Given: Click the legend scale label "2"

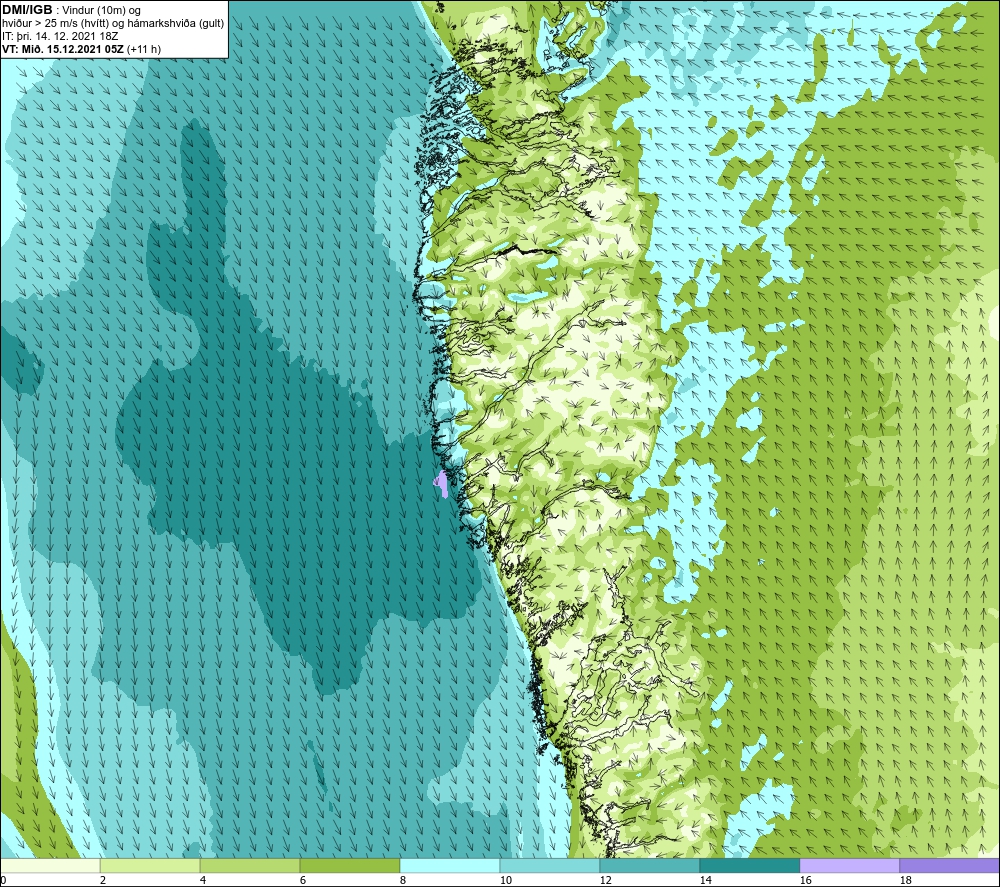Looking at the screenshot, I should pos(103,880).
